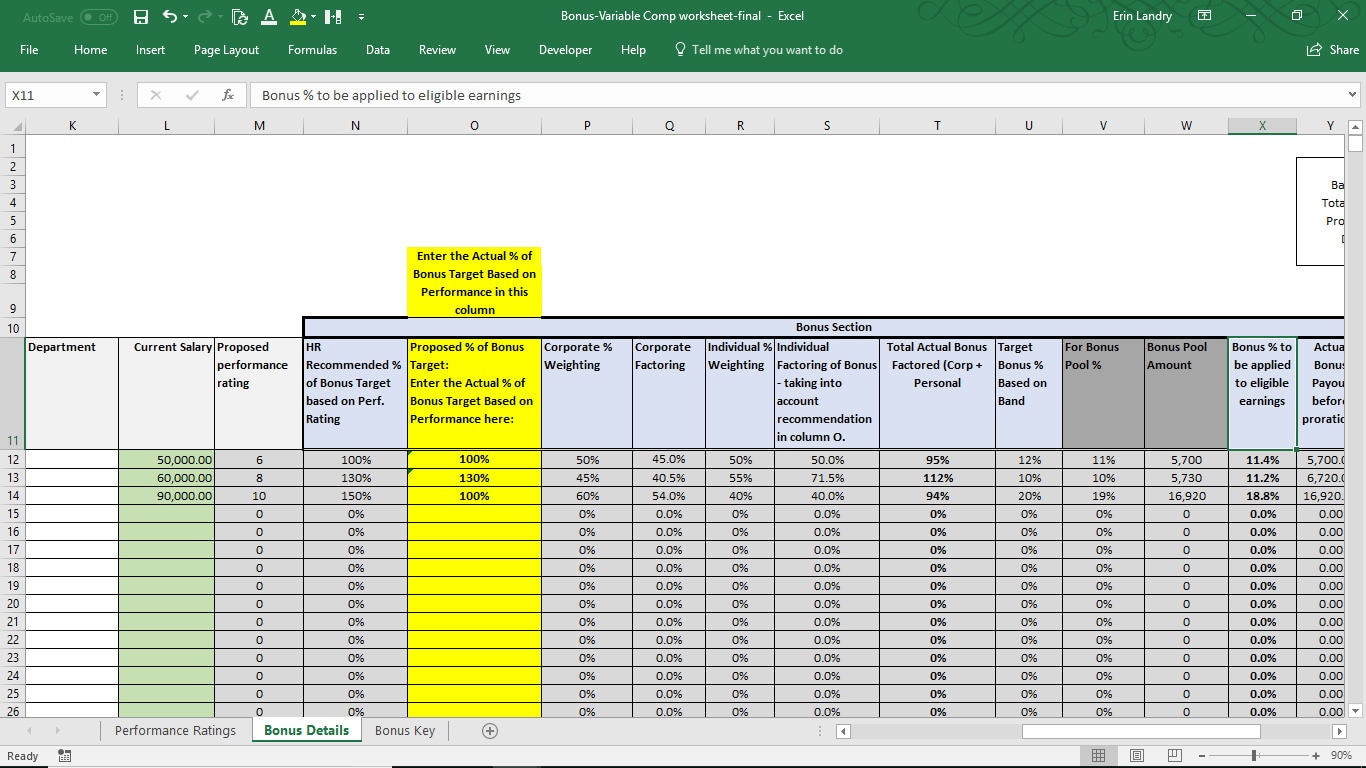
Task: Open the Name Box dropdown arrow
Action: pyautogui.click(x=96, y=95)
